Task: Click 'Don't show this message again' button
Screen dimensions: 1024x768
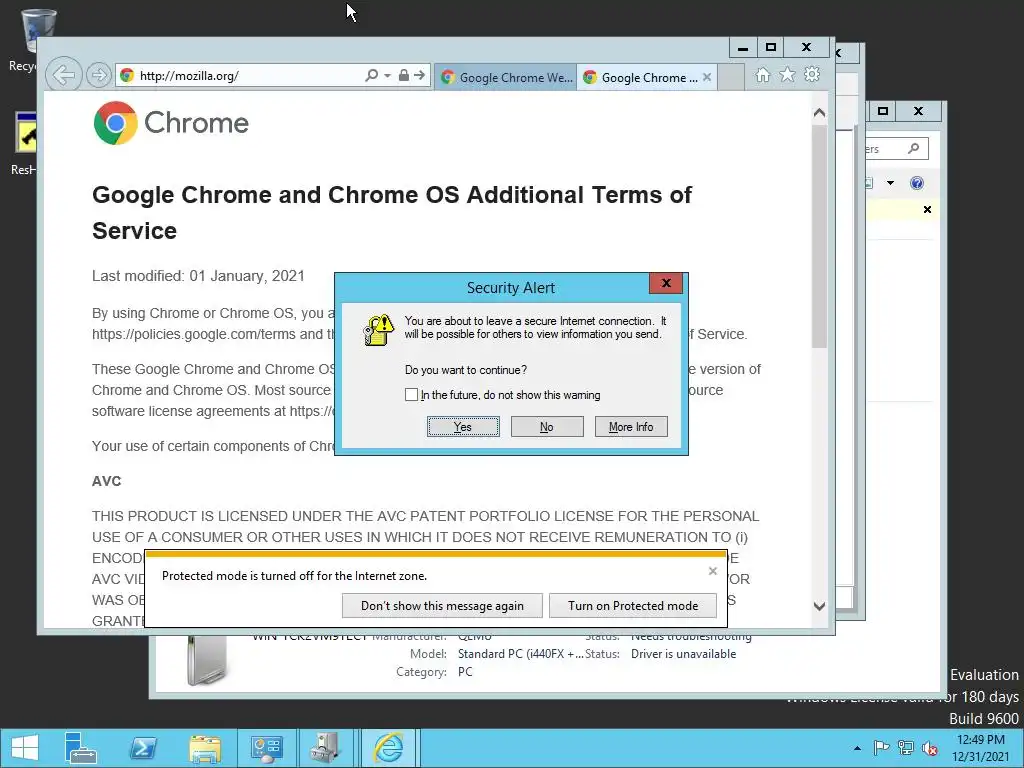Action: click(x=442, y=605)
